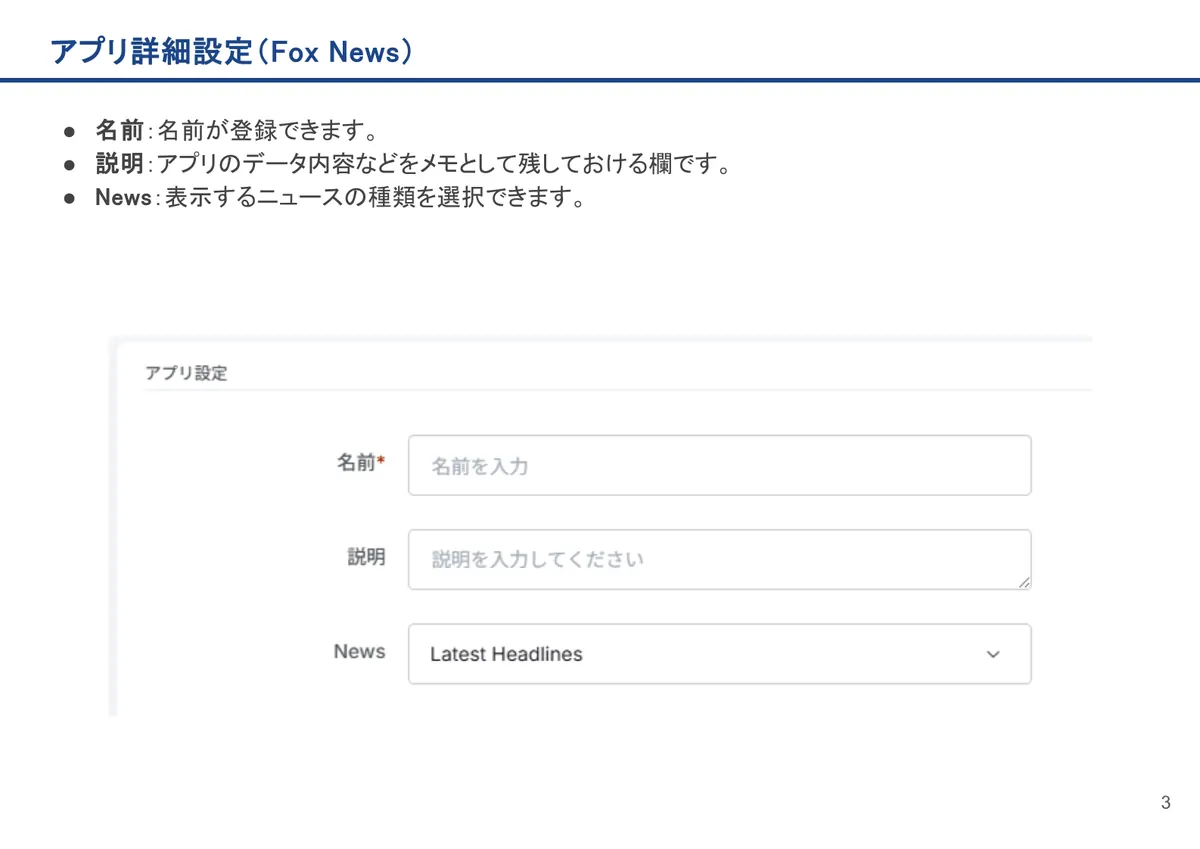The image size is (1200, 849).
Task: Click the chevron arrow in News dropdown
Action: (993, 654)
